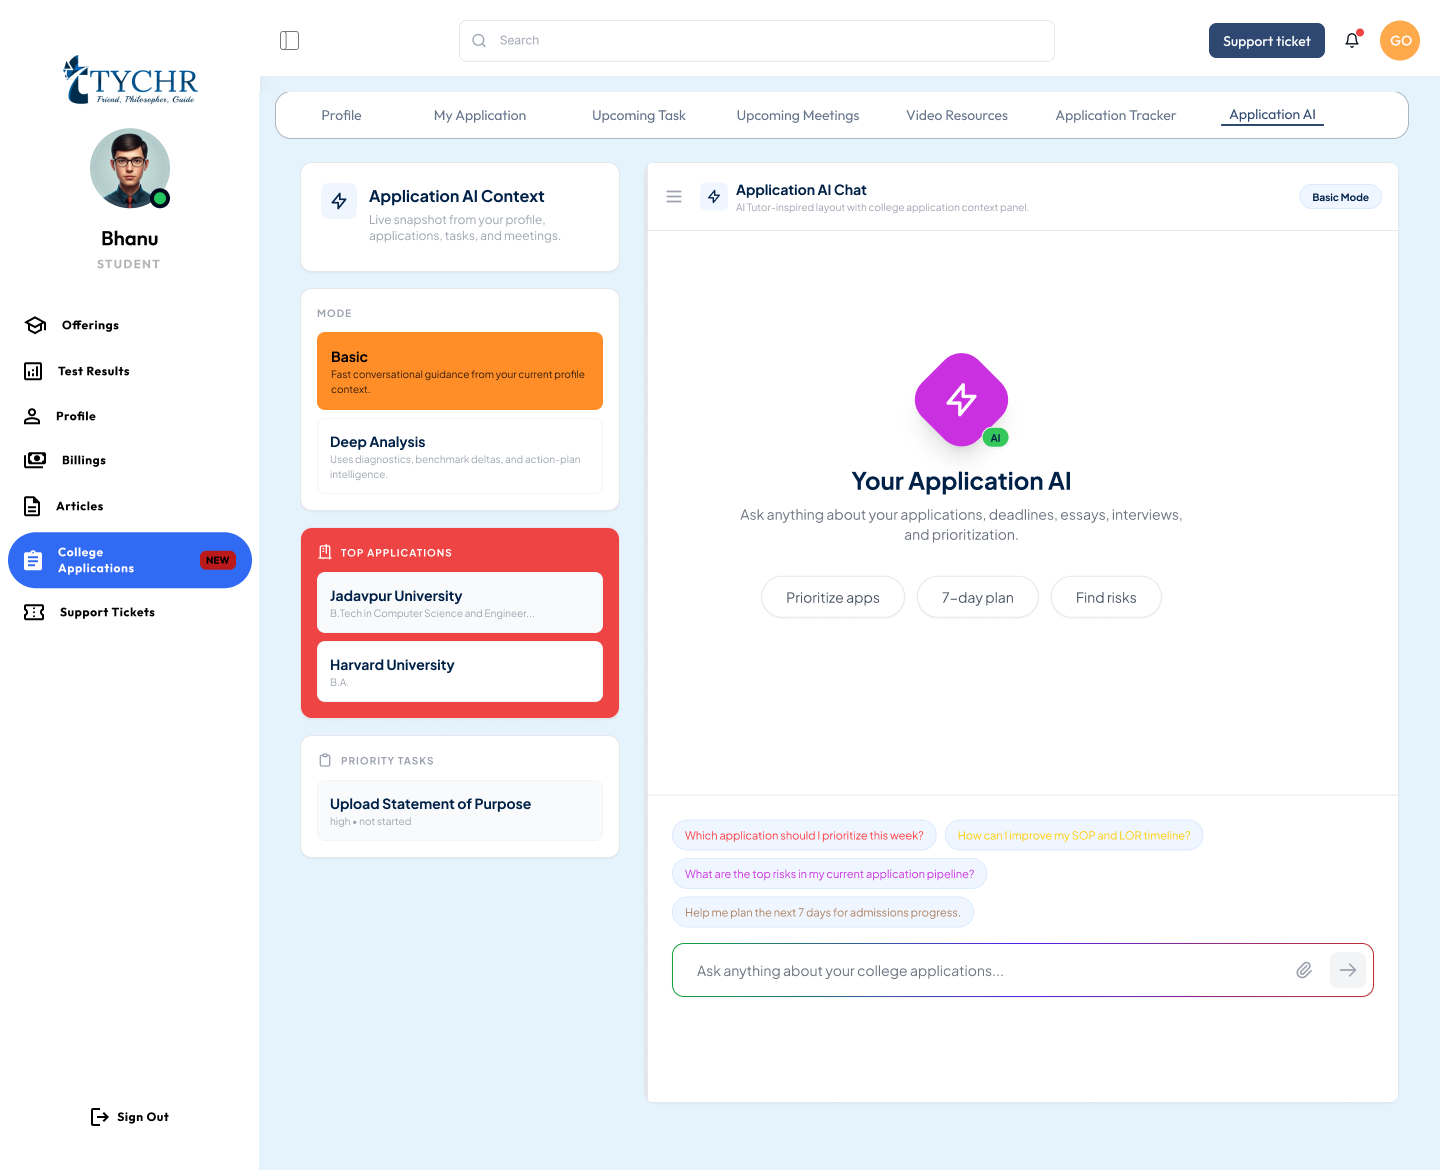Click the search magnifier icon
1440x1170 pixels.
tap(479, 41)
